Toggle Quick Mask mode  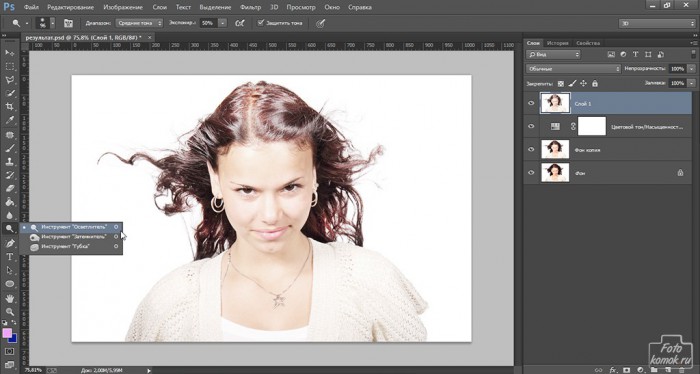click(x=9, y=352)
